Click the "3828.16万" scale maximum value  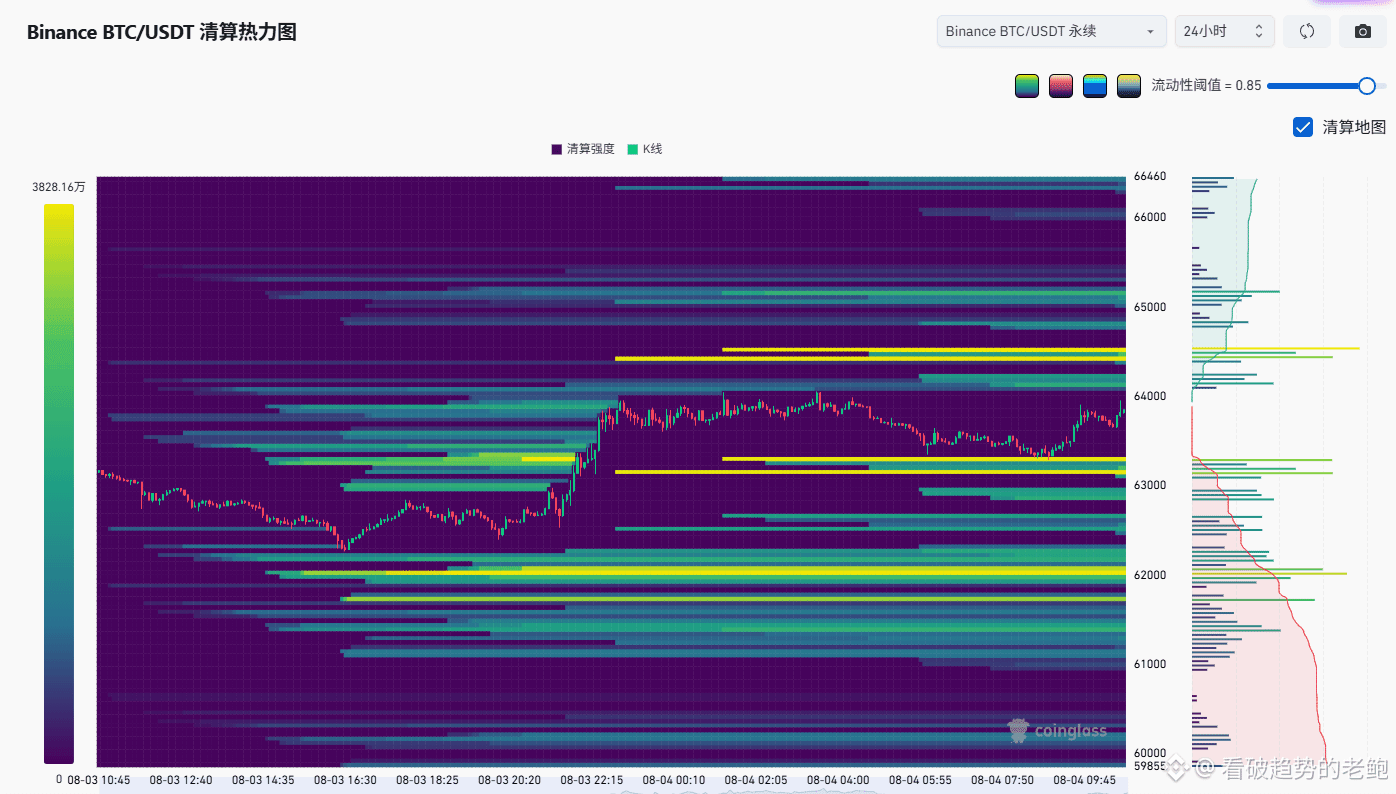pos(59,187)
